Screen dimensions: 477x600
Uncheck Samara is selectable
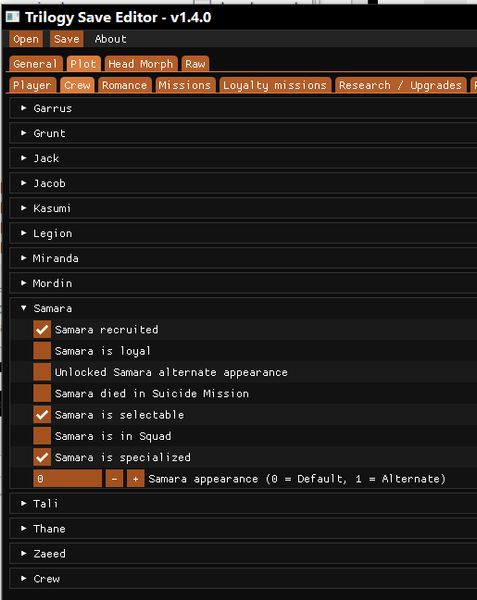pos(42,415)
